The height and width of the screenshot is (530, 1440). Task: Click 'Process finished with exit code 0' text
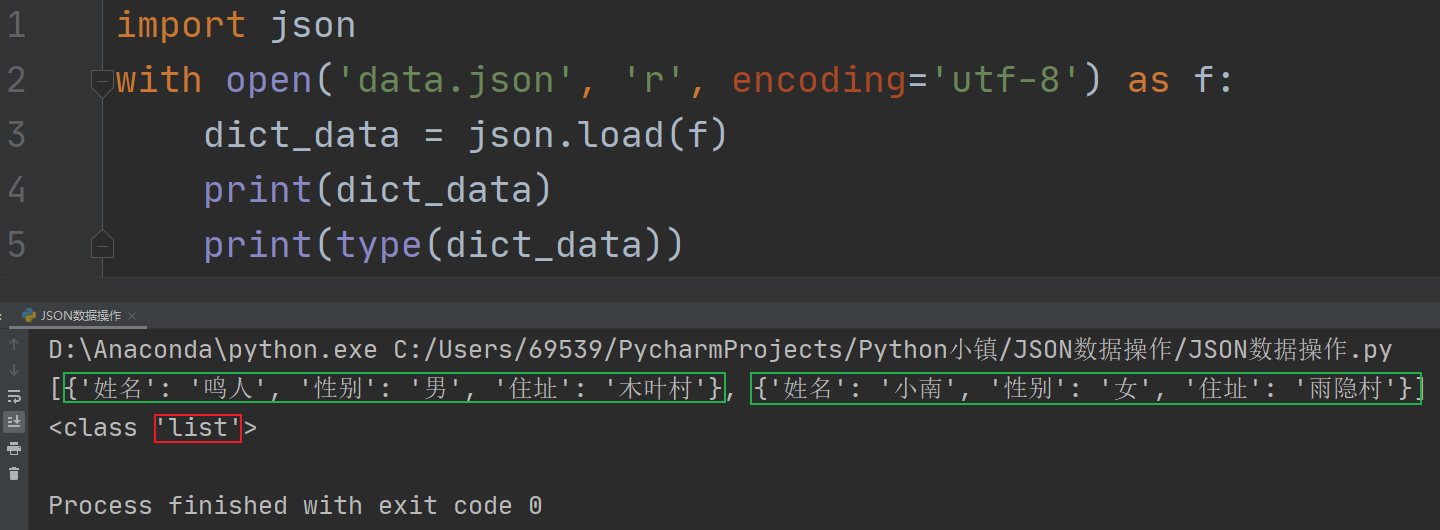[295, 505]
